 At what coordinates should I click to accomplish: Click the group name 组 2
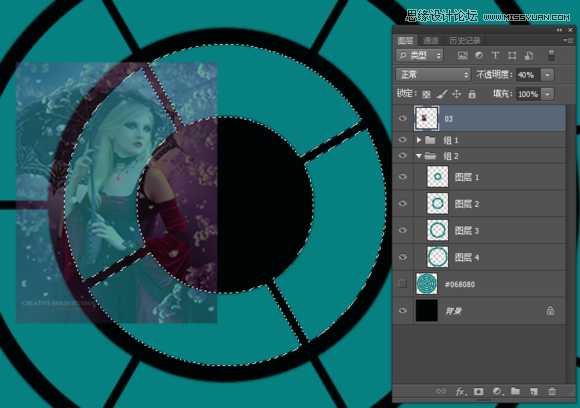click(451, 156)
